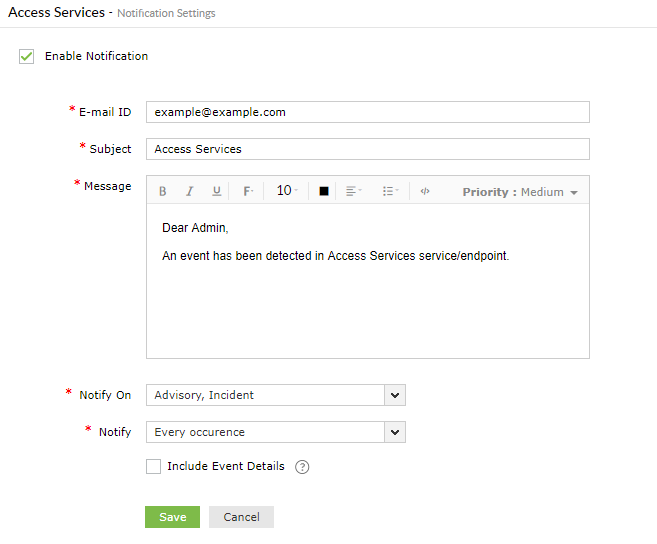Screen dimensions: 657x544
Task: Open the text alignment options
Action: click(x=353, y=191)
